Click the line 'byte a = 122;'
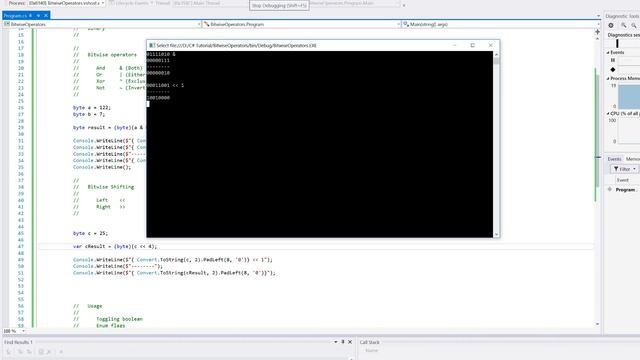Image resolution: width=640 pixels, height=360 pixels. [92, 108]
